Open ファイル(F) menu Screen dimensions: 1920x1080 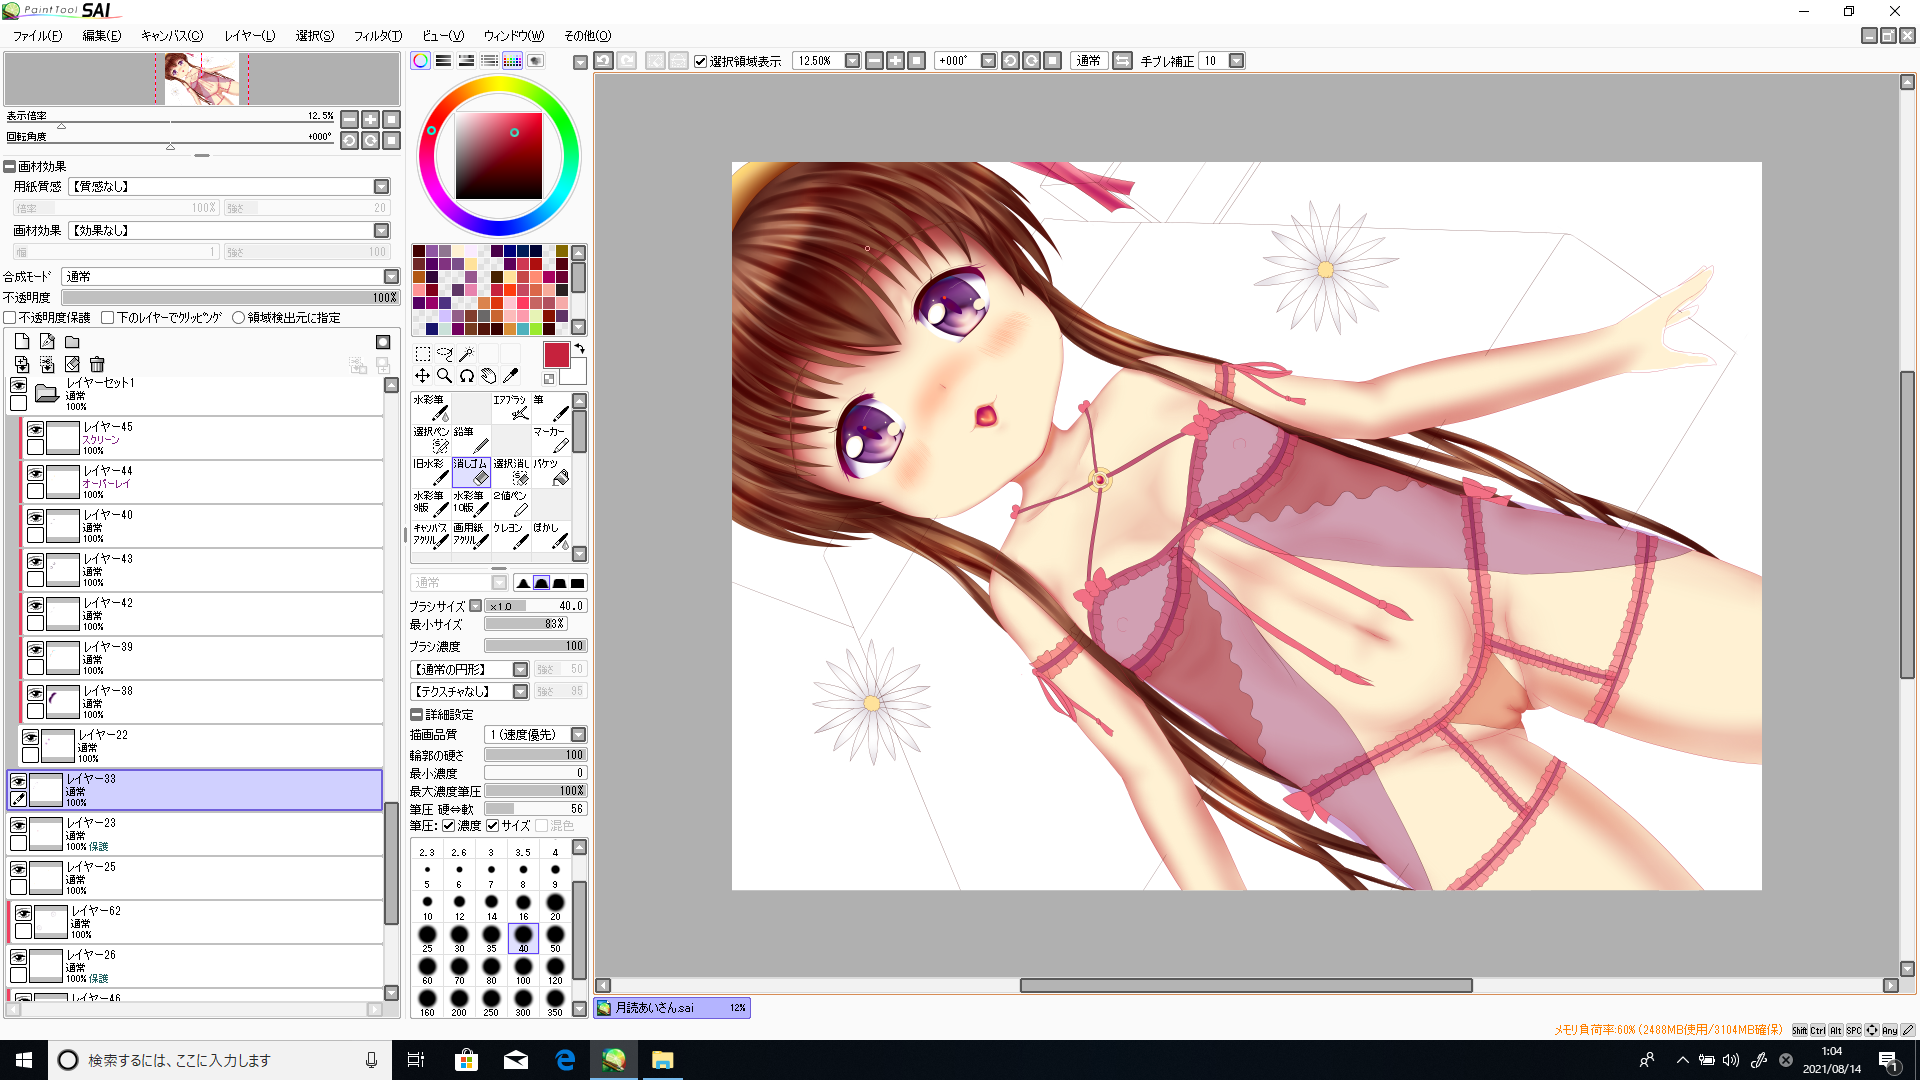(38, 36)
